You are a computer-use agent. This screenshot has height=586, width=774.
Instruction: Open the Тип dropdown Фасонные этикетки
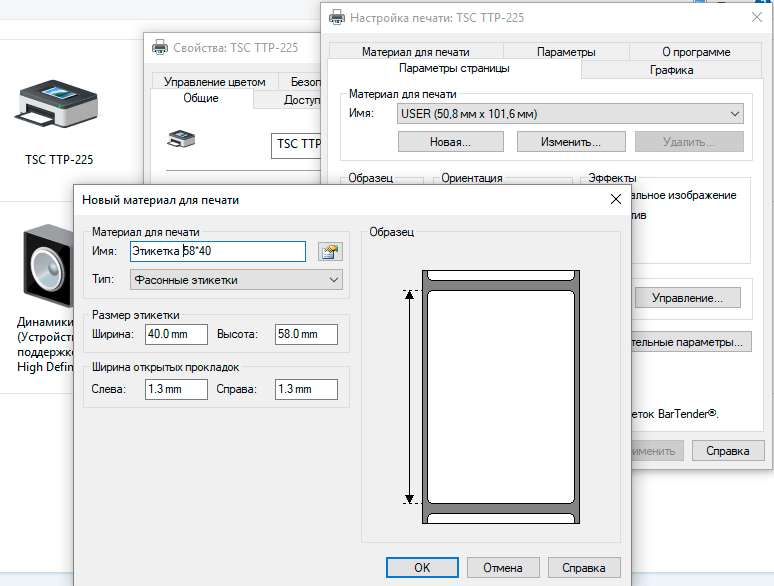[x=238, y=280]
